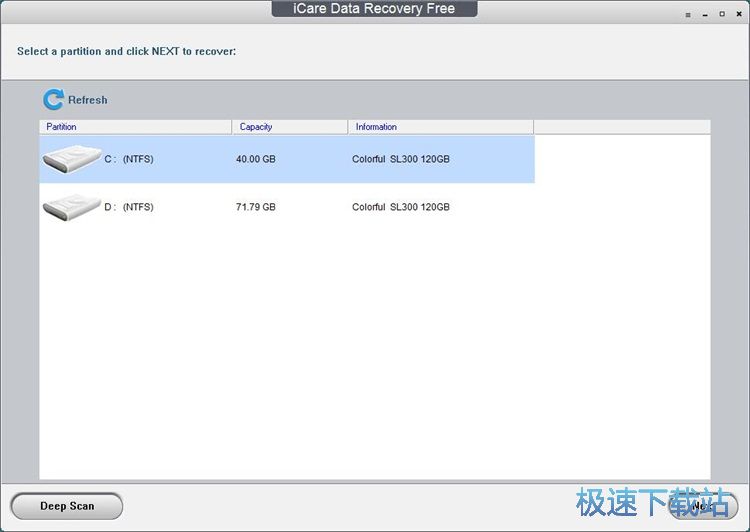
Task: Click the Next button
Action: (703, 506)
